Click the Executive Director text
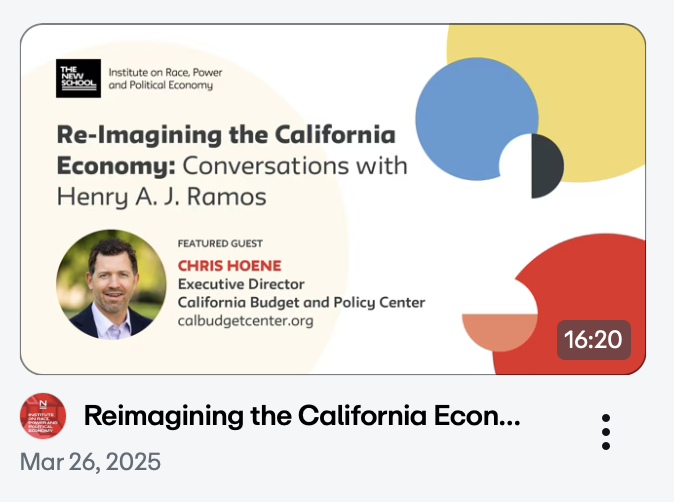The height and width of the screenshot is (502, 674). 241,284
